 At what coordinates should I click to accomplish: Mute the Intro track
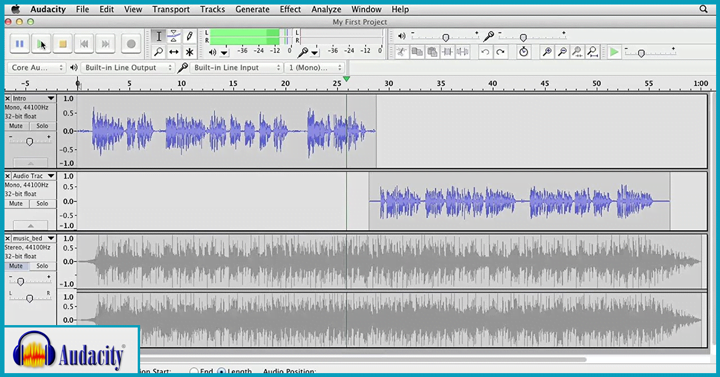click(16, 126)
